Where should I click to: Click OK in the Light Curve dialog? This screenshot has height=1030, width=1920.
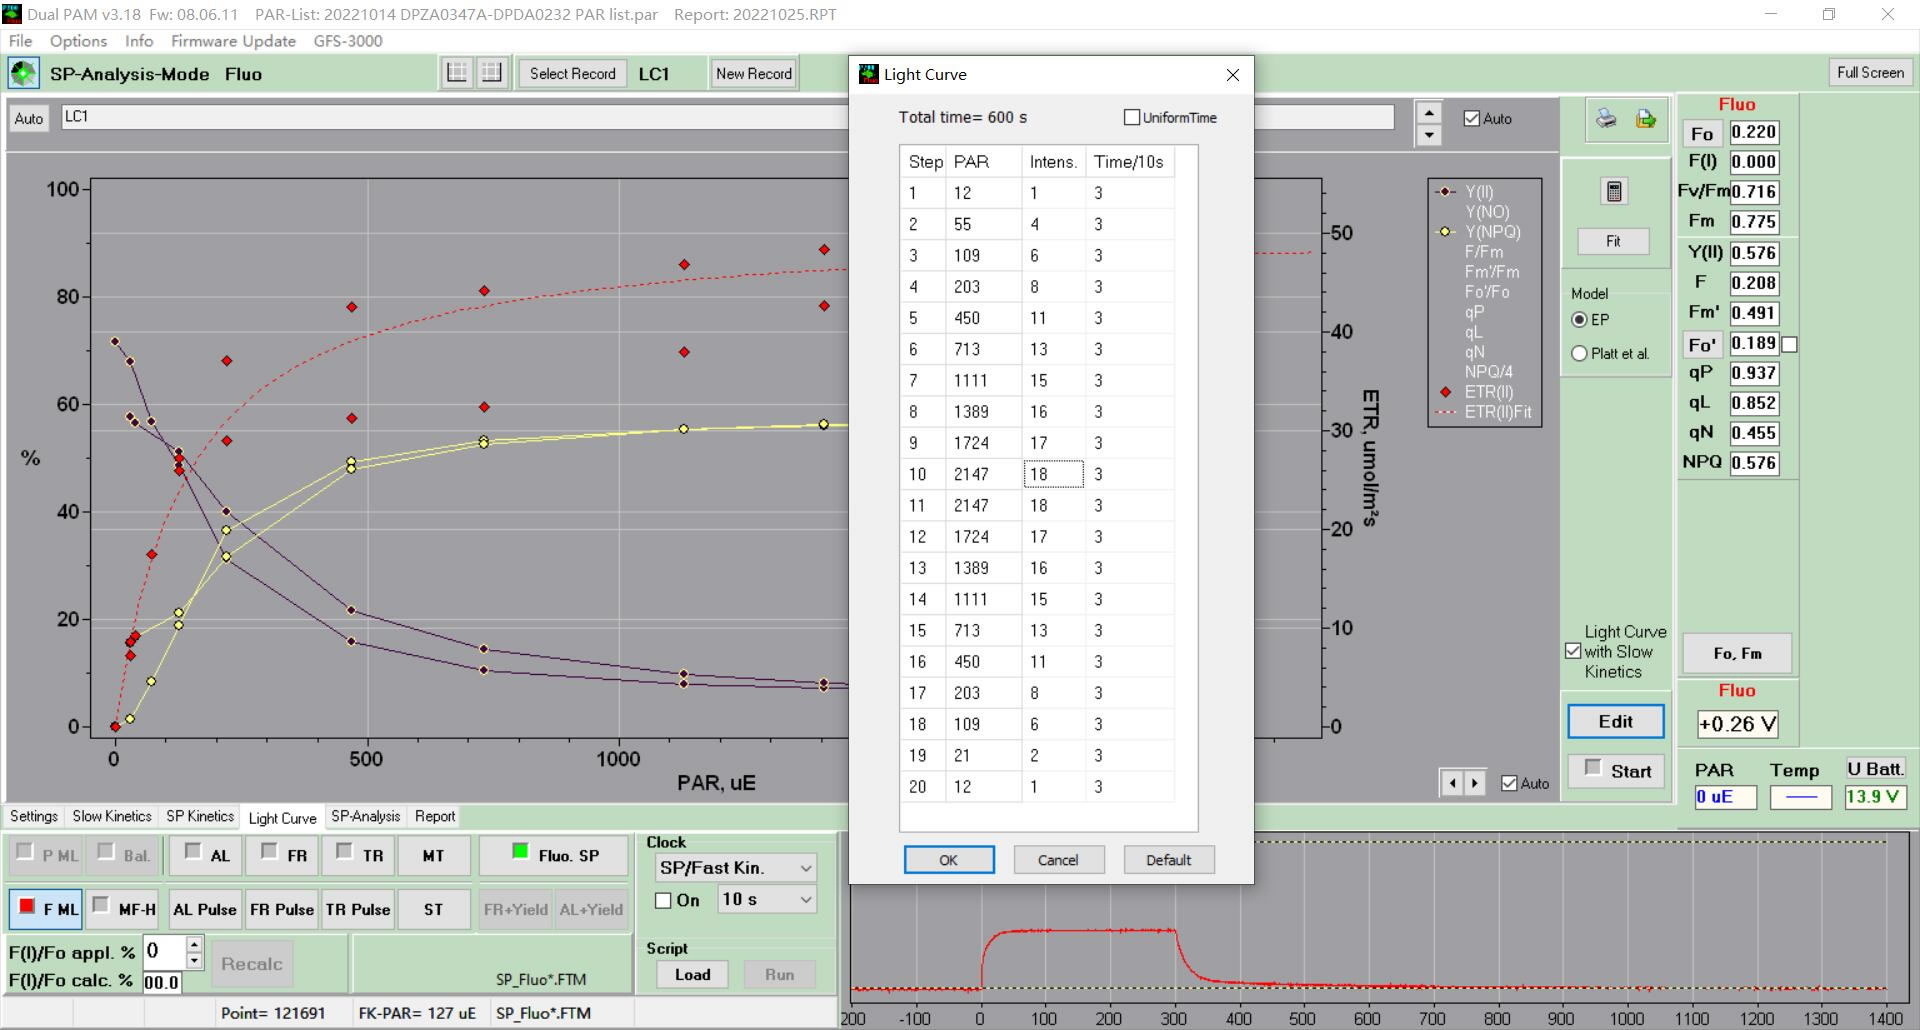pyautogui.click(x=948, y=860)
